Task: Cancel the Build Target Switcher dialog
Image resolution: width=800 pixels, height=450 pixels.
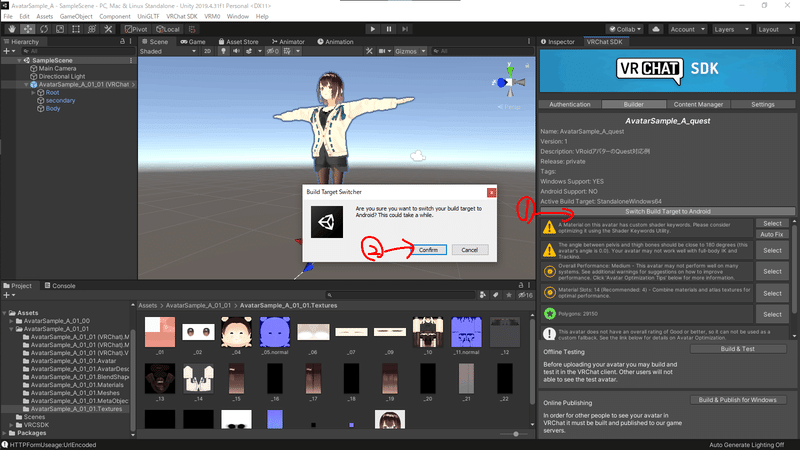Action: (x=469, y=249)
